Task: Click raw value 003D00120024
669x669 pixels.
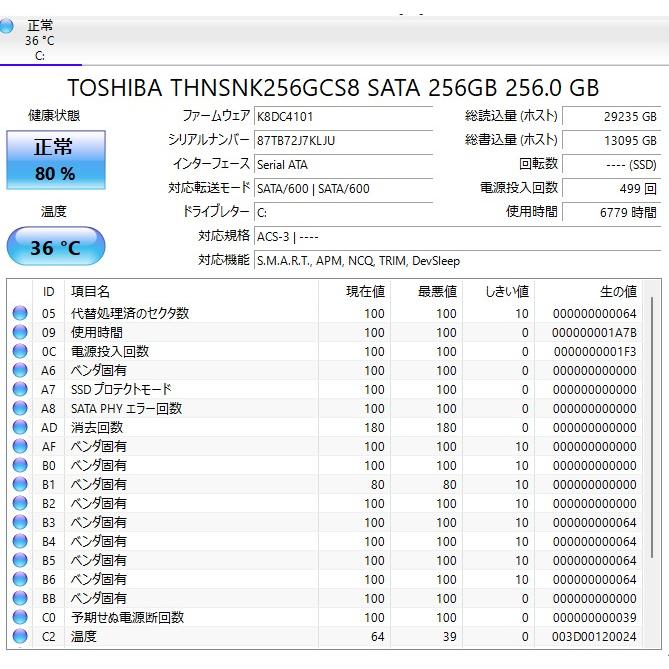Action: point(594,637)
